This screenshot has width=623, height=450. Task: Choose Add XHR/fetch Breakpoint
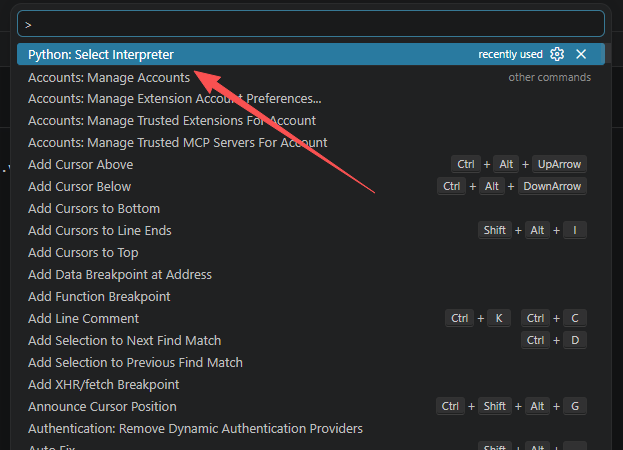(311, 384)
